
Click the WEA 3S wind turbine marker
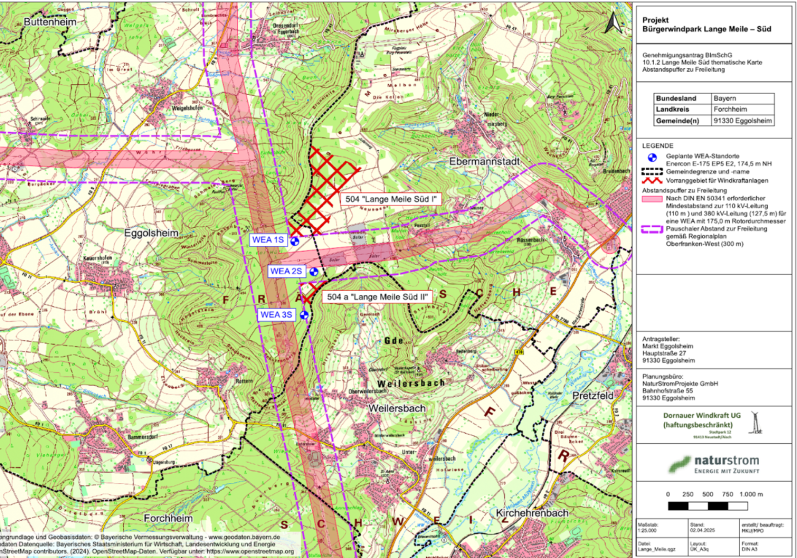point(305,314)
